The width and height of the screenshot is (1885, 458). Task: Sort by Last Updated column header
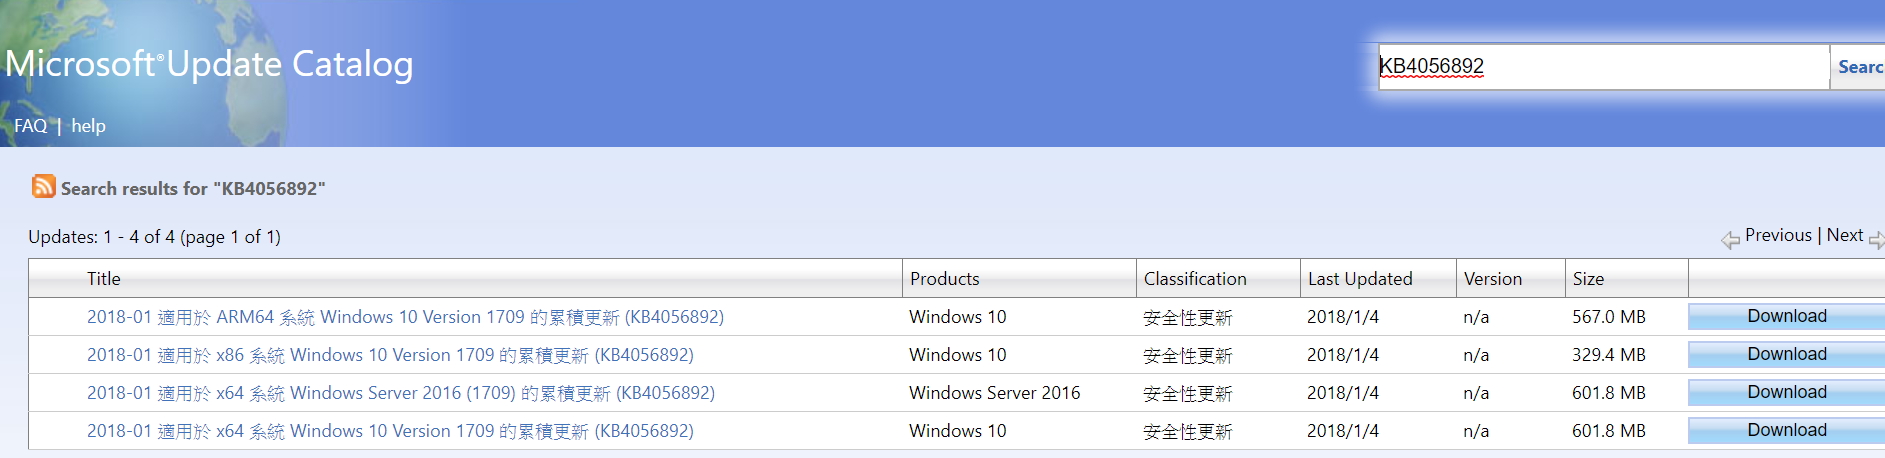point(1359,279)
